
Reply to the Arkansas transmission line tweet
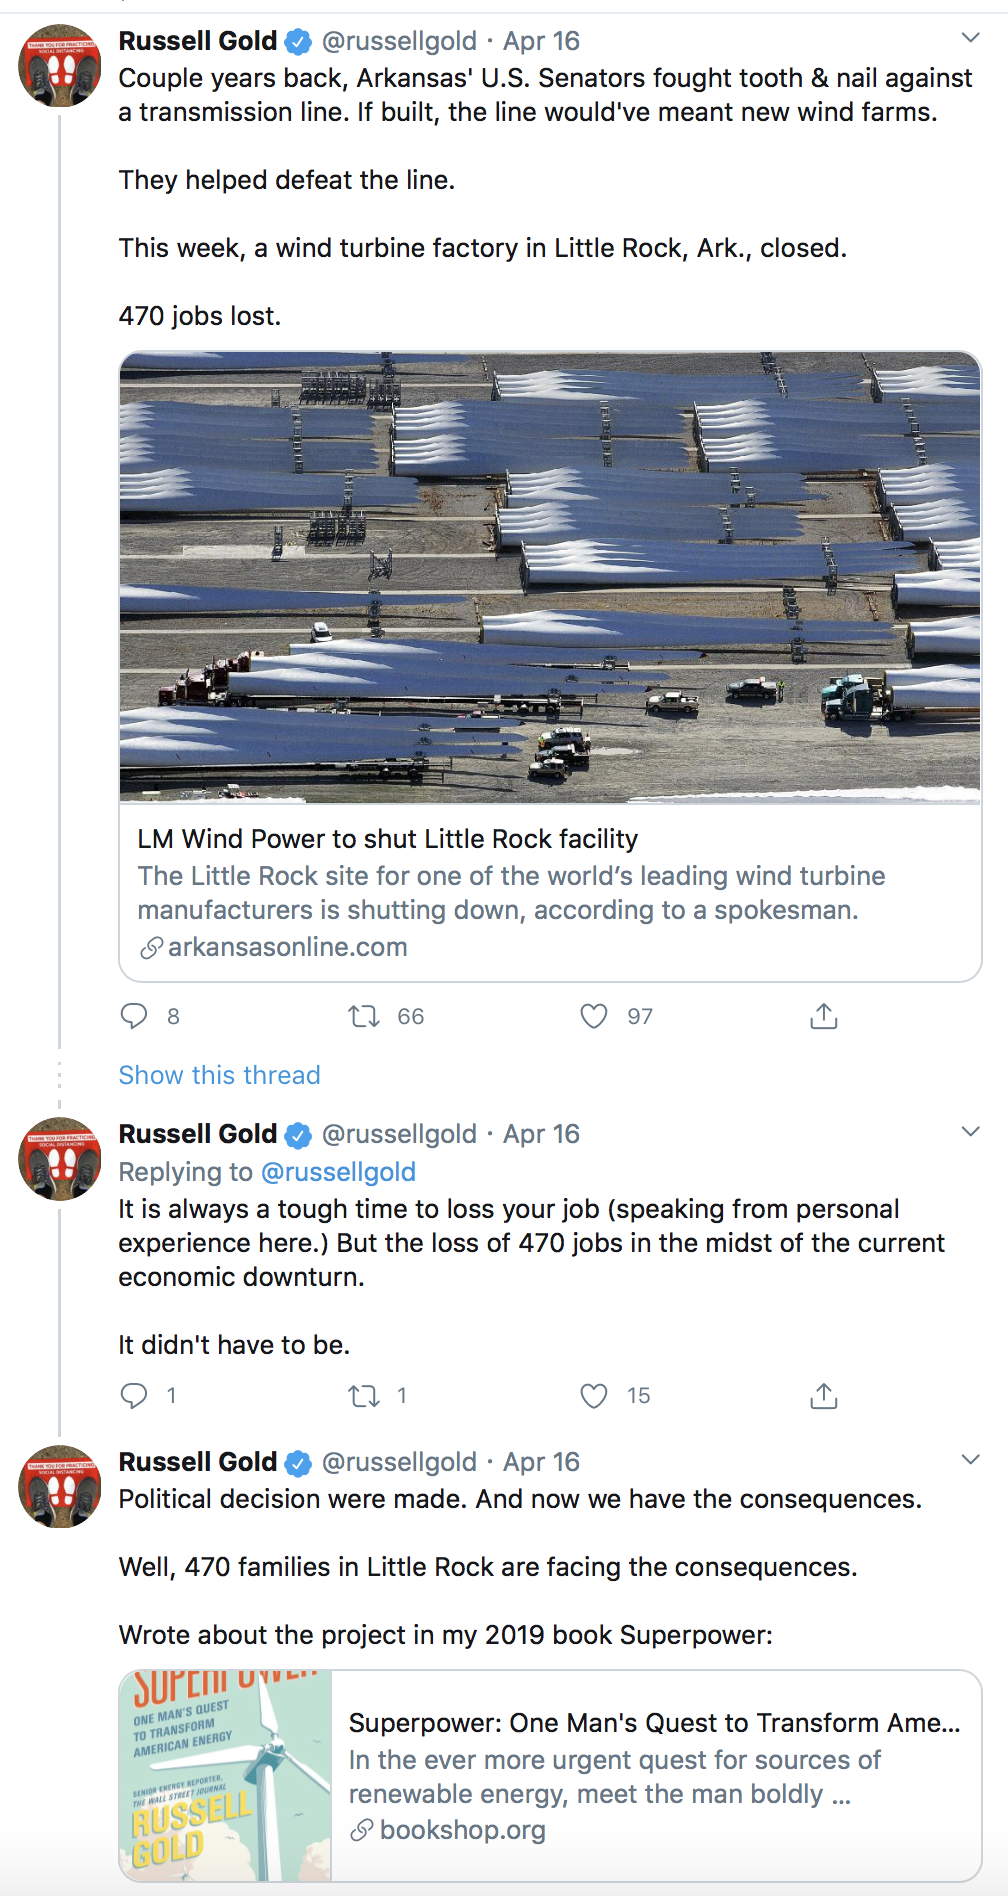tap(134, 1016)
